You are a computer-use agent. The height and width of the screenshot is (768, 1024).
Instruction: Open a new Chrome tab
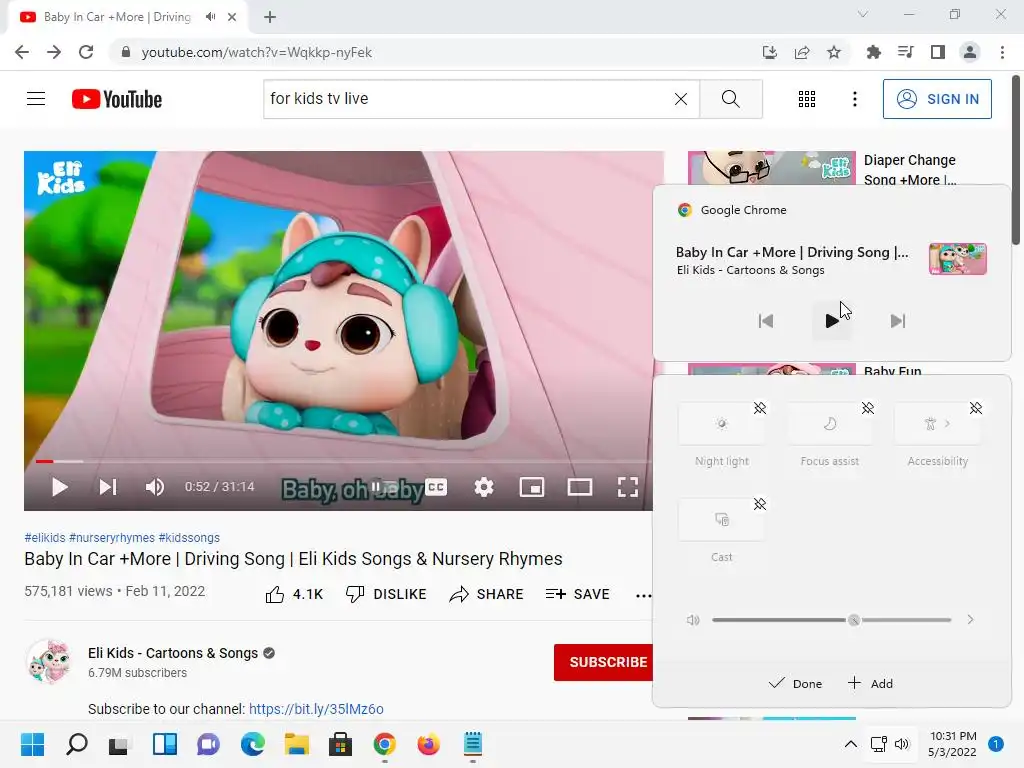click(x=270, y=17)
